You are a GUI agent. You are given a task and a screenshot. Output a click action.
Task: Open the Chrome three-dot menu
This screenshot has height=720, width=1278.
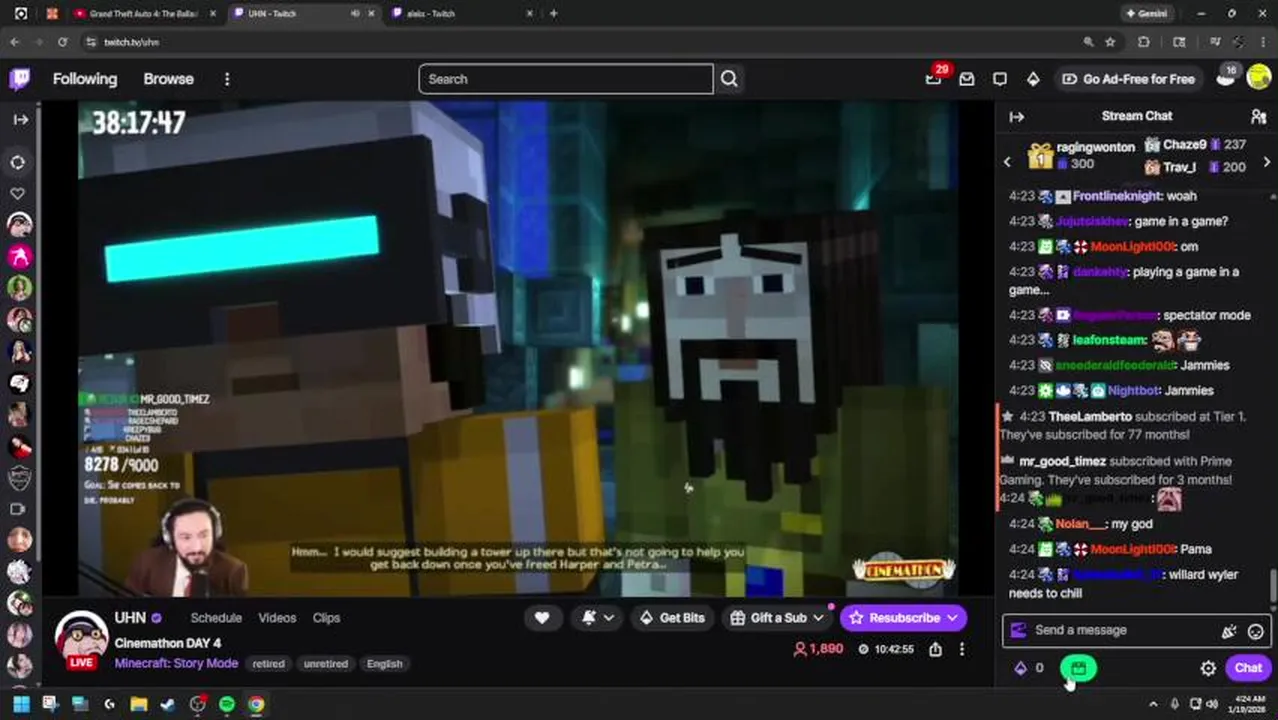pos(1265,42)
